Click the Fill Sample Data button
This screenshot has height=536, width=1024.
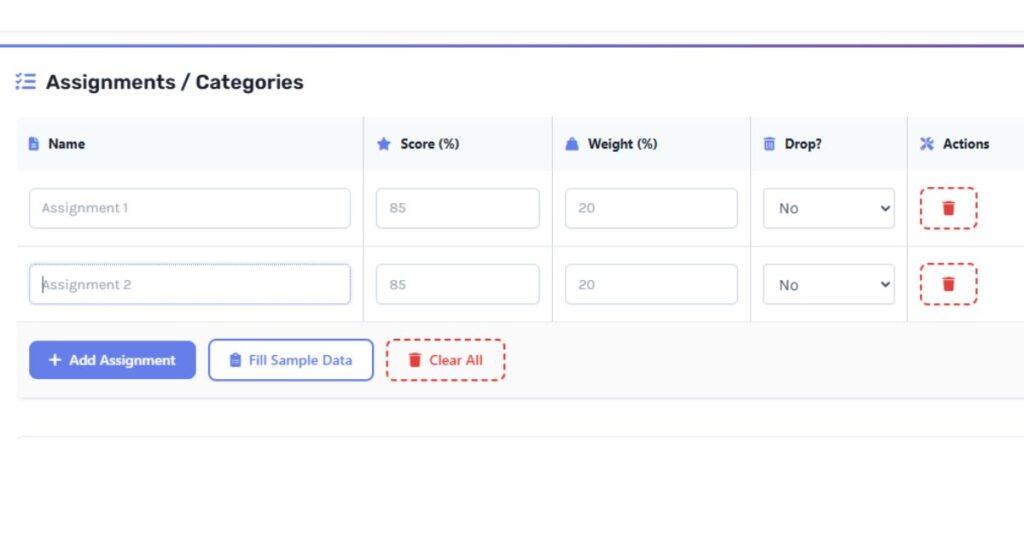[x=290, y=360]
